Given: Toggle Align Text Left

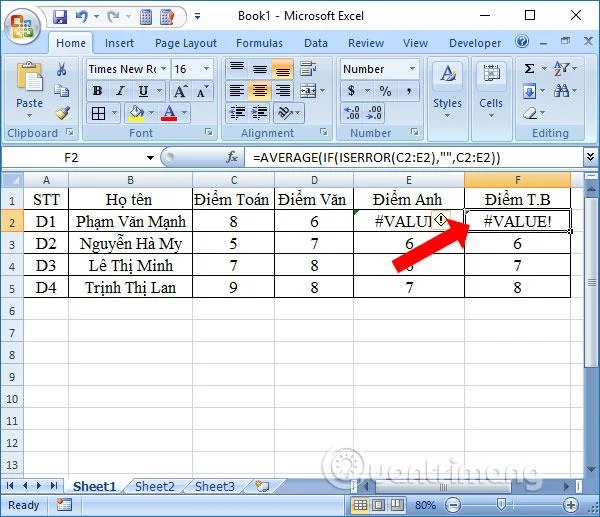Looking at the screenshot, I should pyautogui.click(x=237, y=91).
